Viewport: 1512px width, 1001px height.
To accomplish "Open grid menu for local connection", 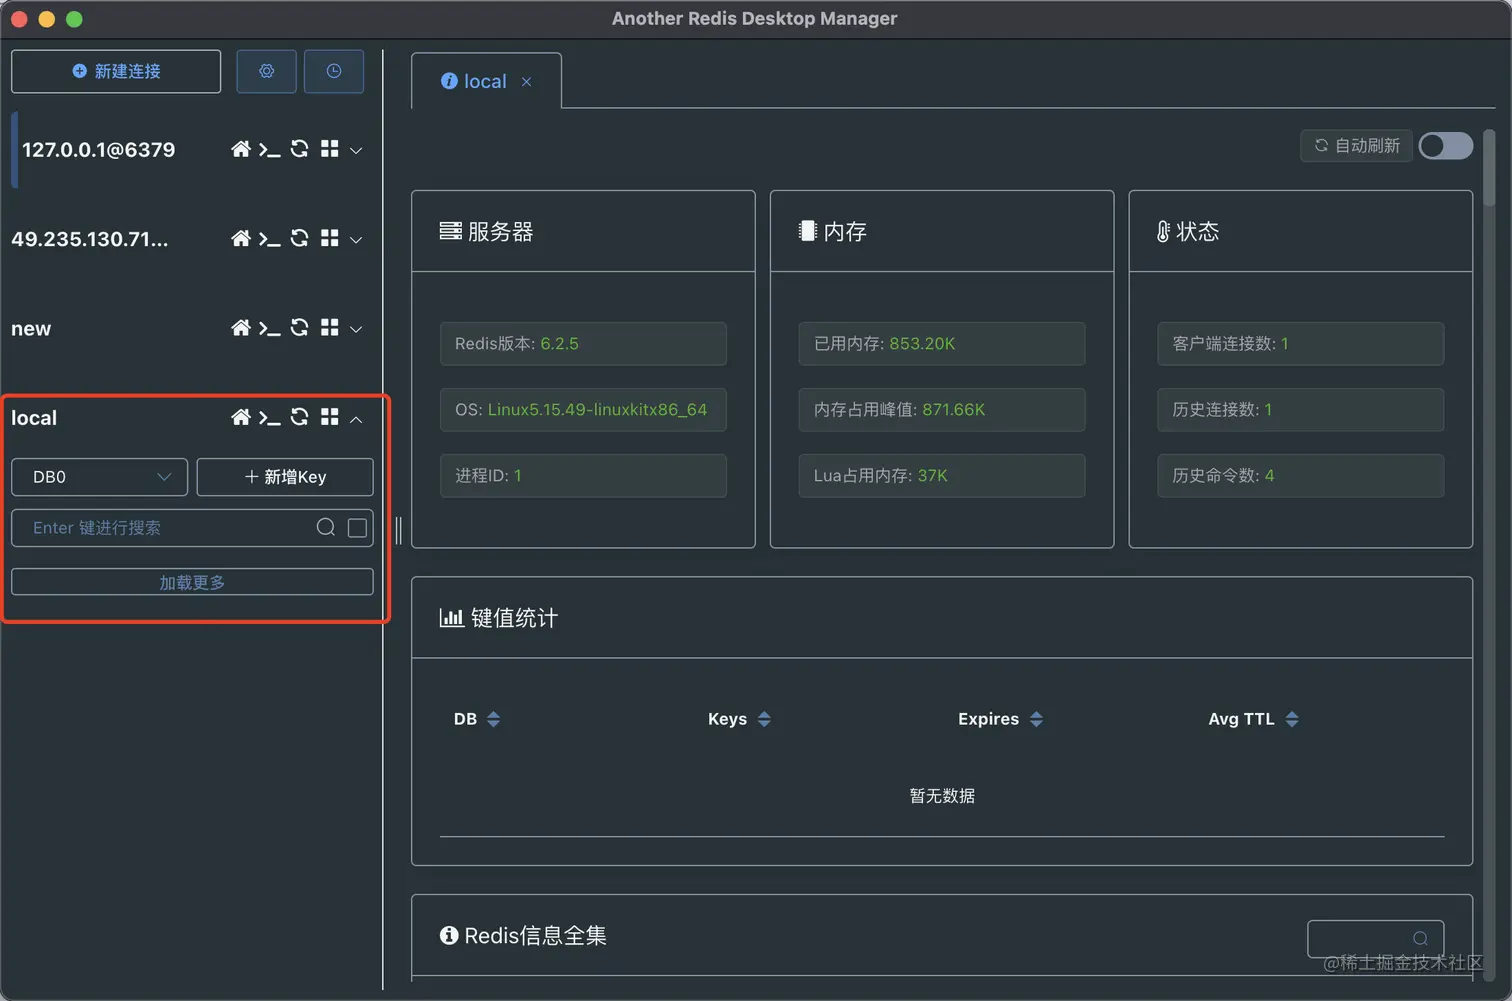I will (x=329, y=417).
